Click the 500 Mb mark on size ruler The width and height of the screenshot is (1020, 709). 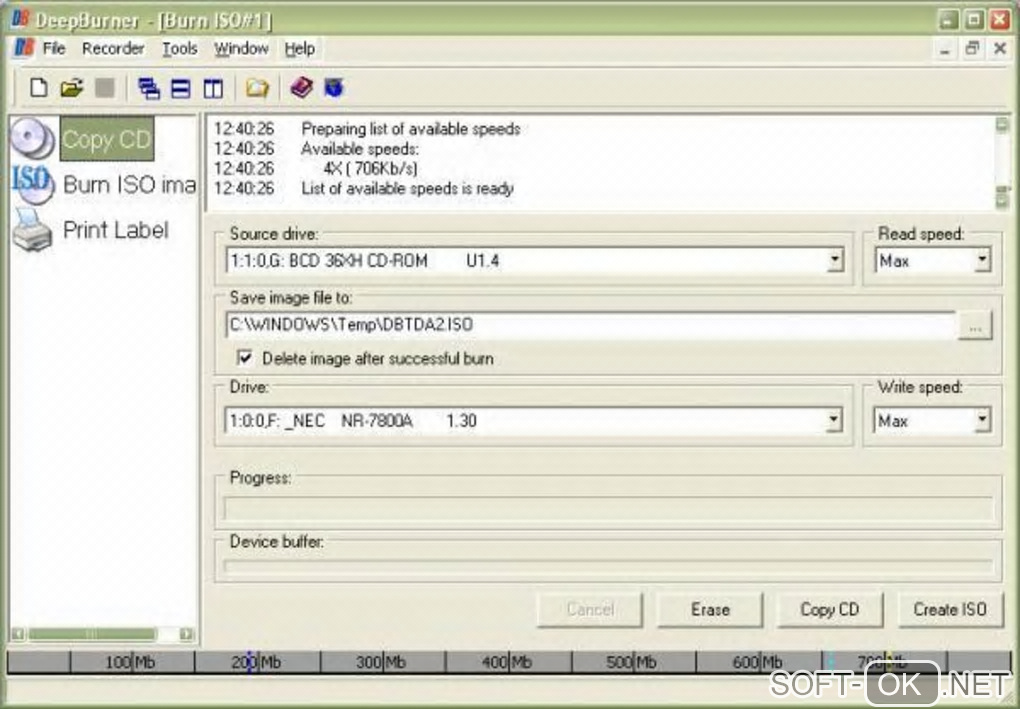pos(631,662)
